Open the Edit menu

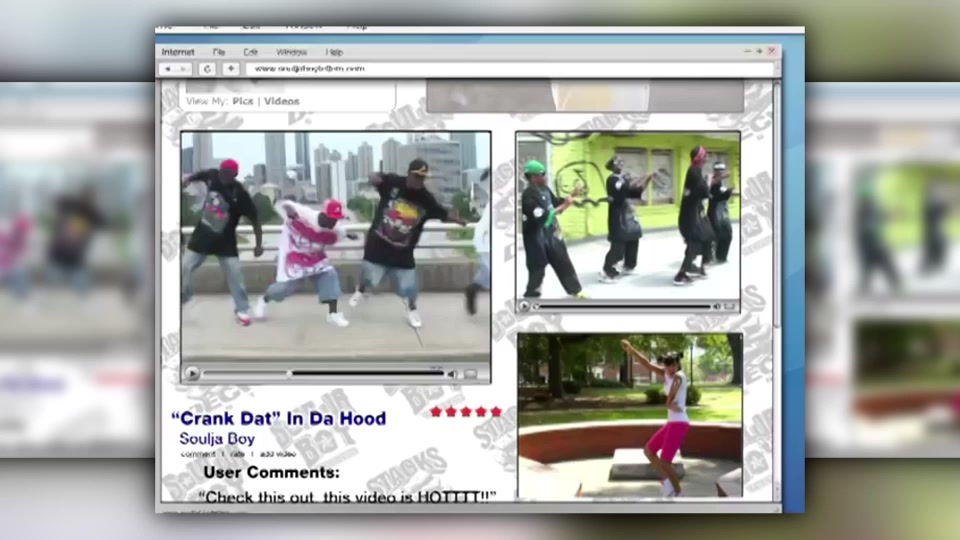250,52
